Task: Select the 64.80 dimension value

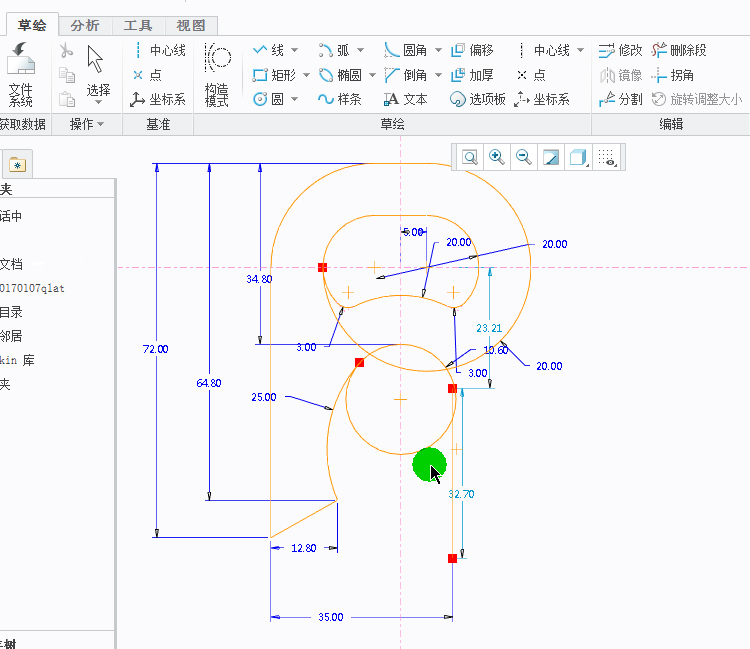Action: pos(209,383)
